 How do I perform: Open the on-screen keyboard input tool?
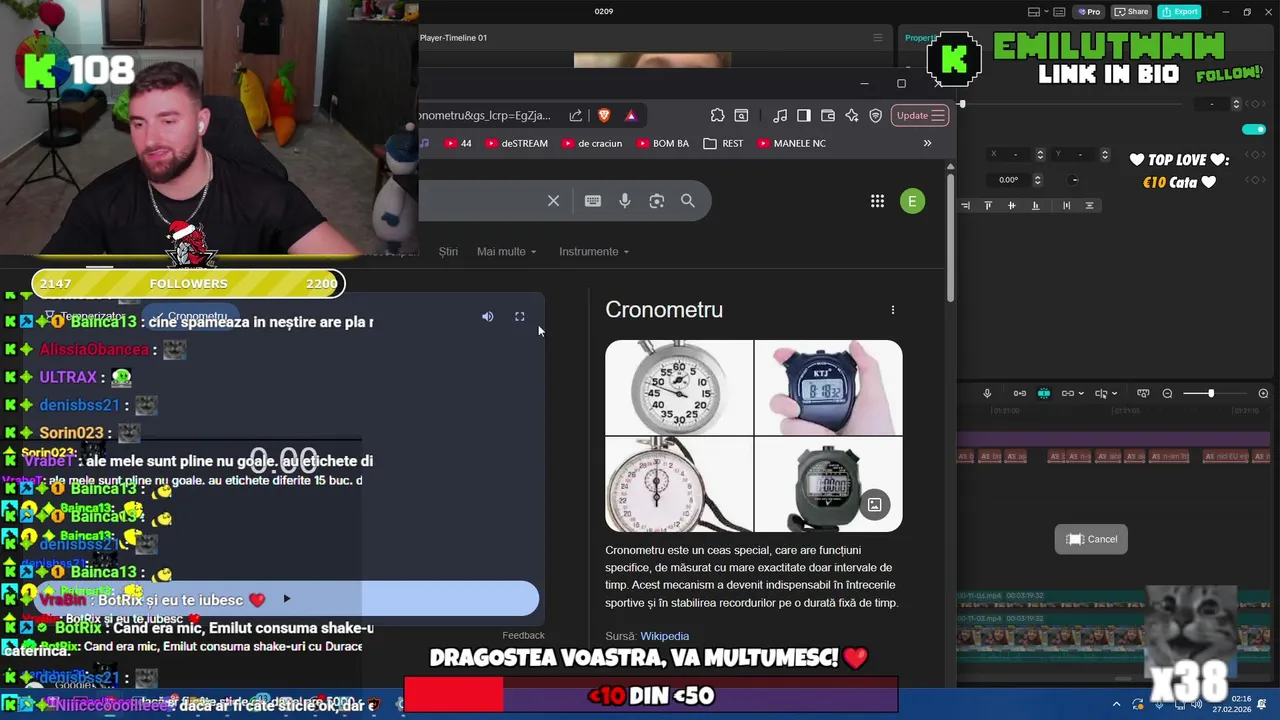tap(593, 201)
